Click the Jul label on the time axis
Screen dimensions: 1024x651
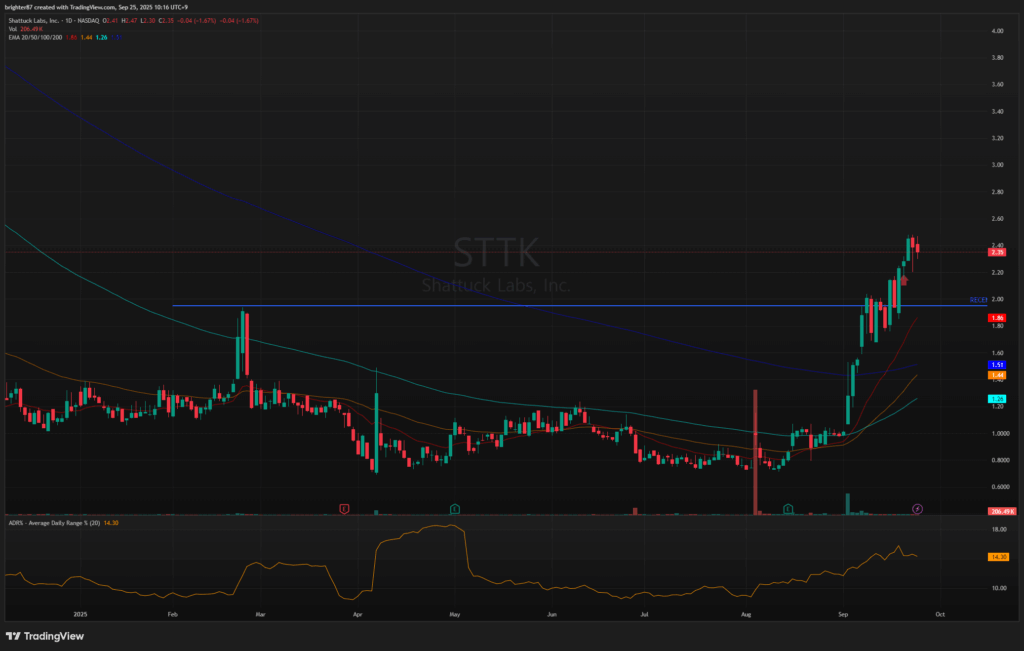pyautogui.click(x=645, y=614)
